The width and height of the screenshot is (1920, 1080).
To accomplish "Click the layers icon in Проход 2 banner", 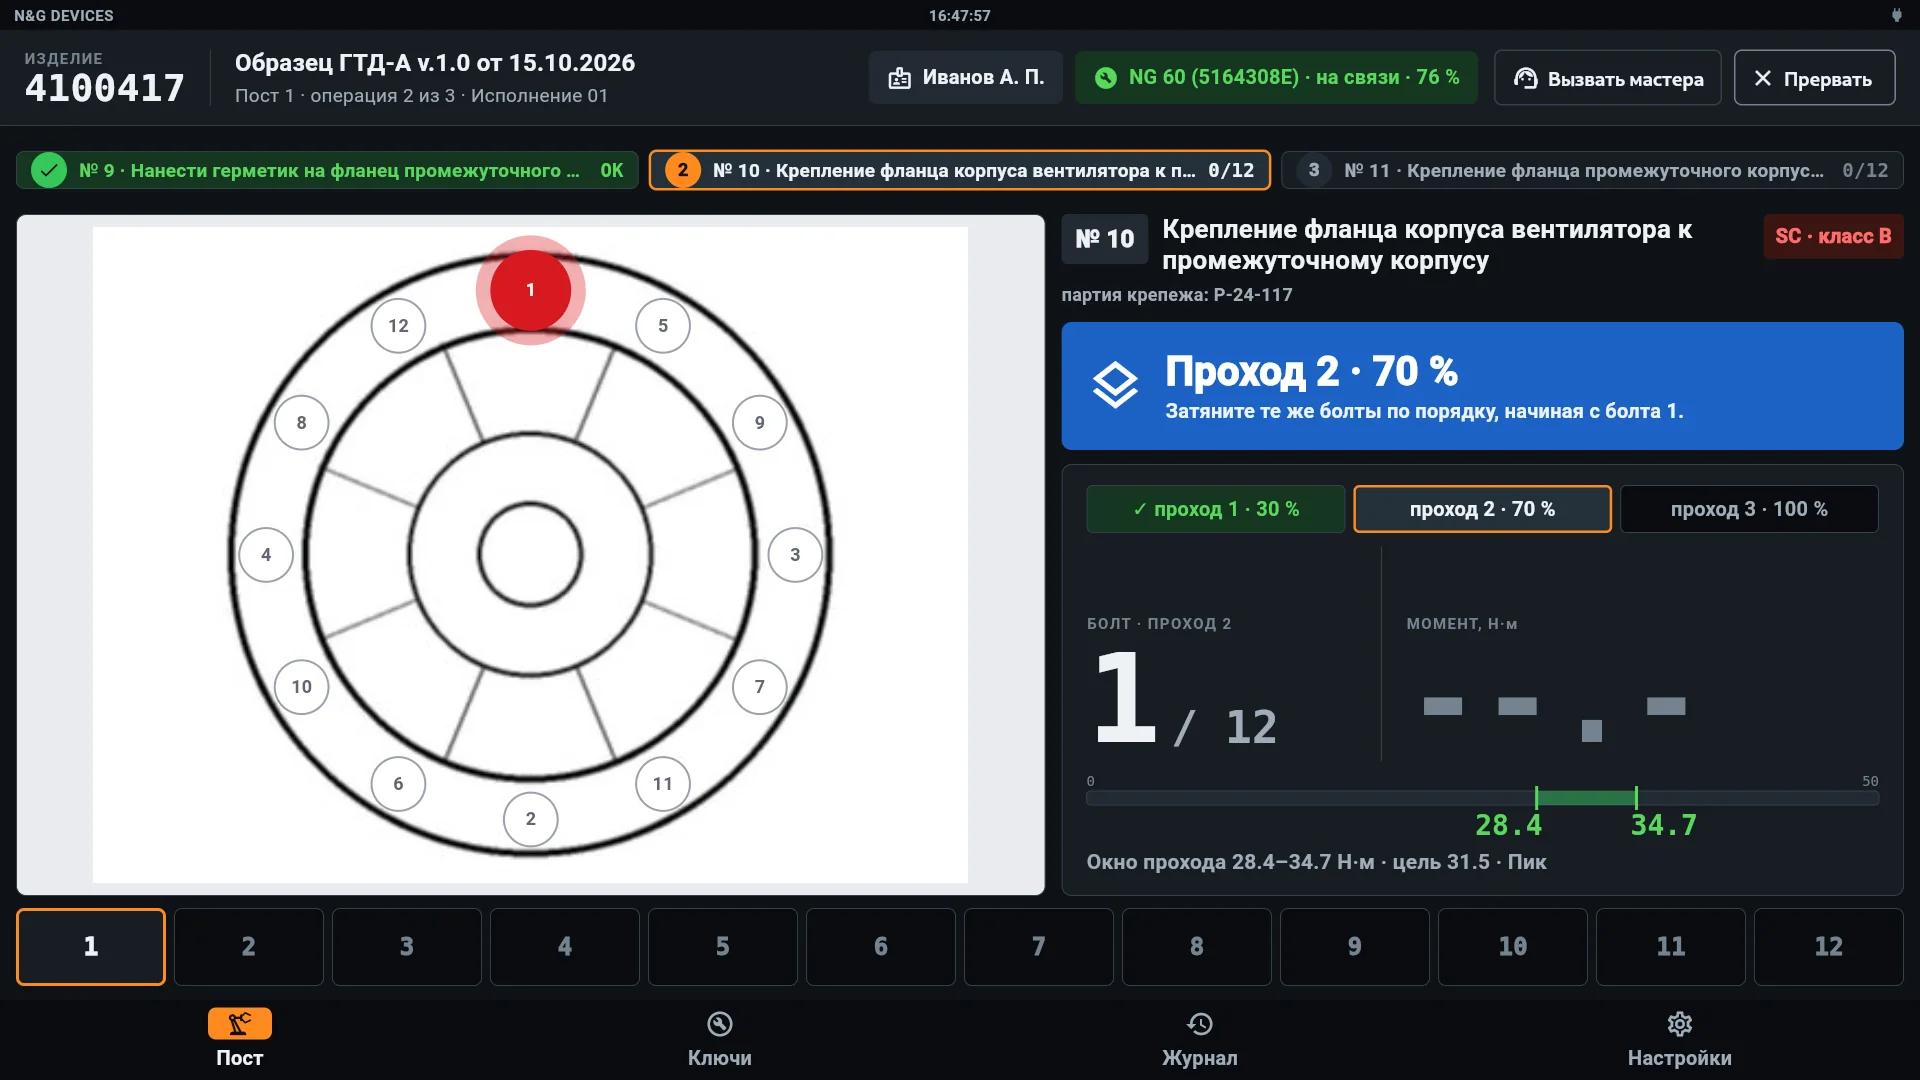I will [x=1115, y=386].
